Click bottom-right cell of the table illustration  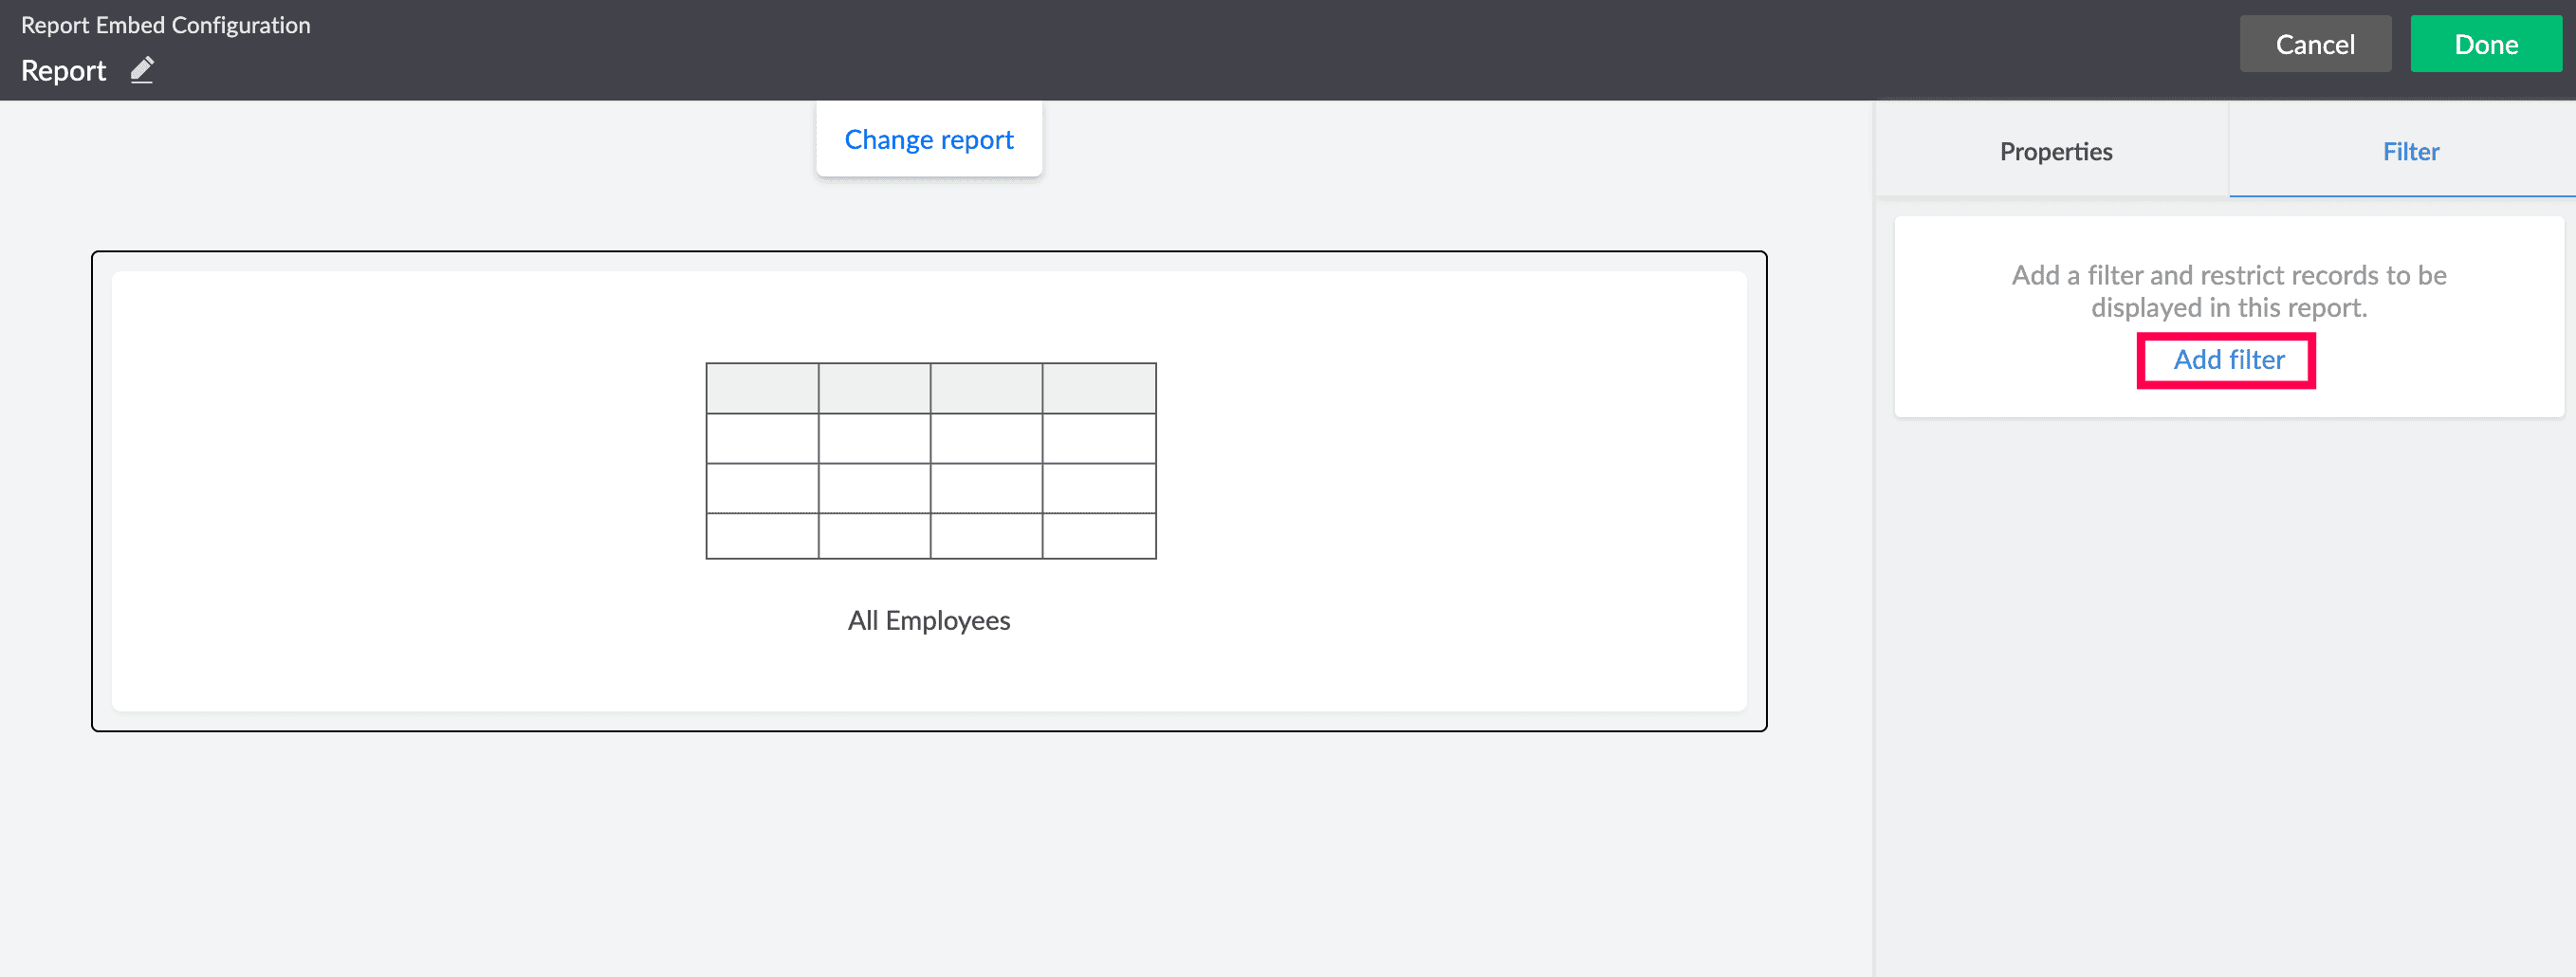(x=1099, y=536)
